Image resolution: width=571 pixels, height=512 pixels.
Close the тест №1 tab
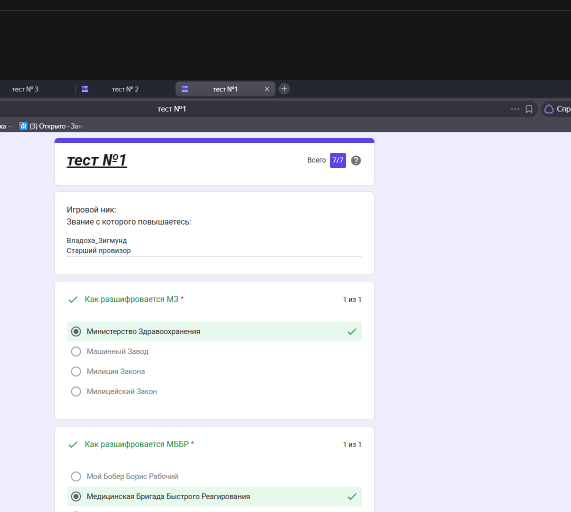(x=267, y=89)
